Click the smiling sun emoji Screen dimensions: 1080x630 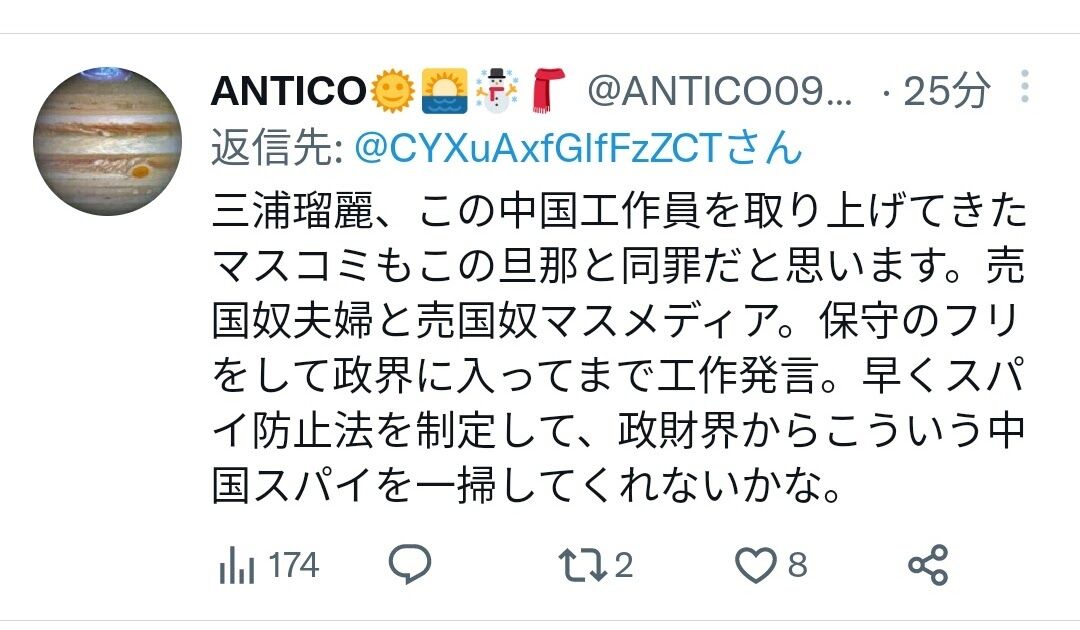click(393, 90)
